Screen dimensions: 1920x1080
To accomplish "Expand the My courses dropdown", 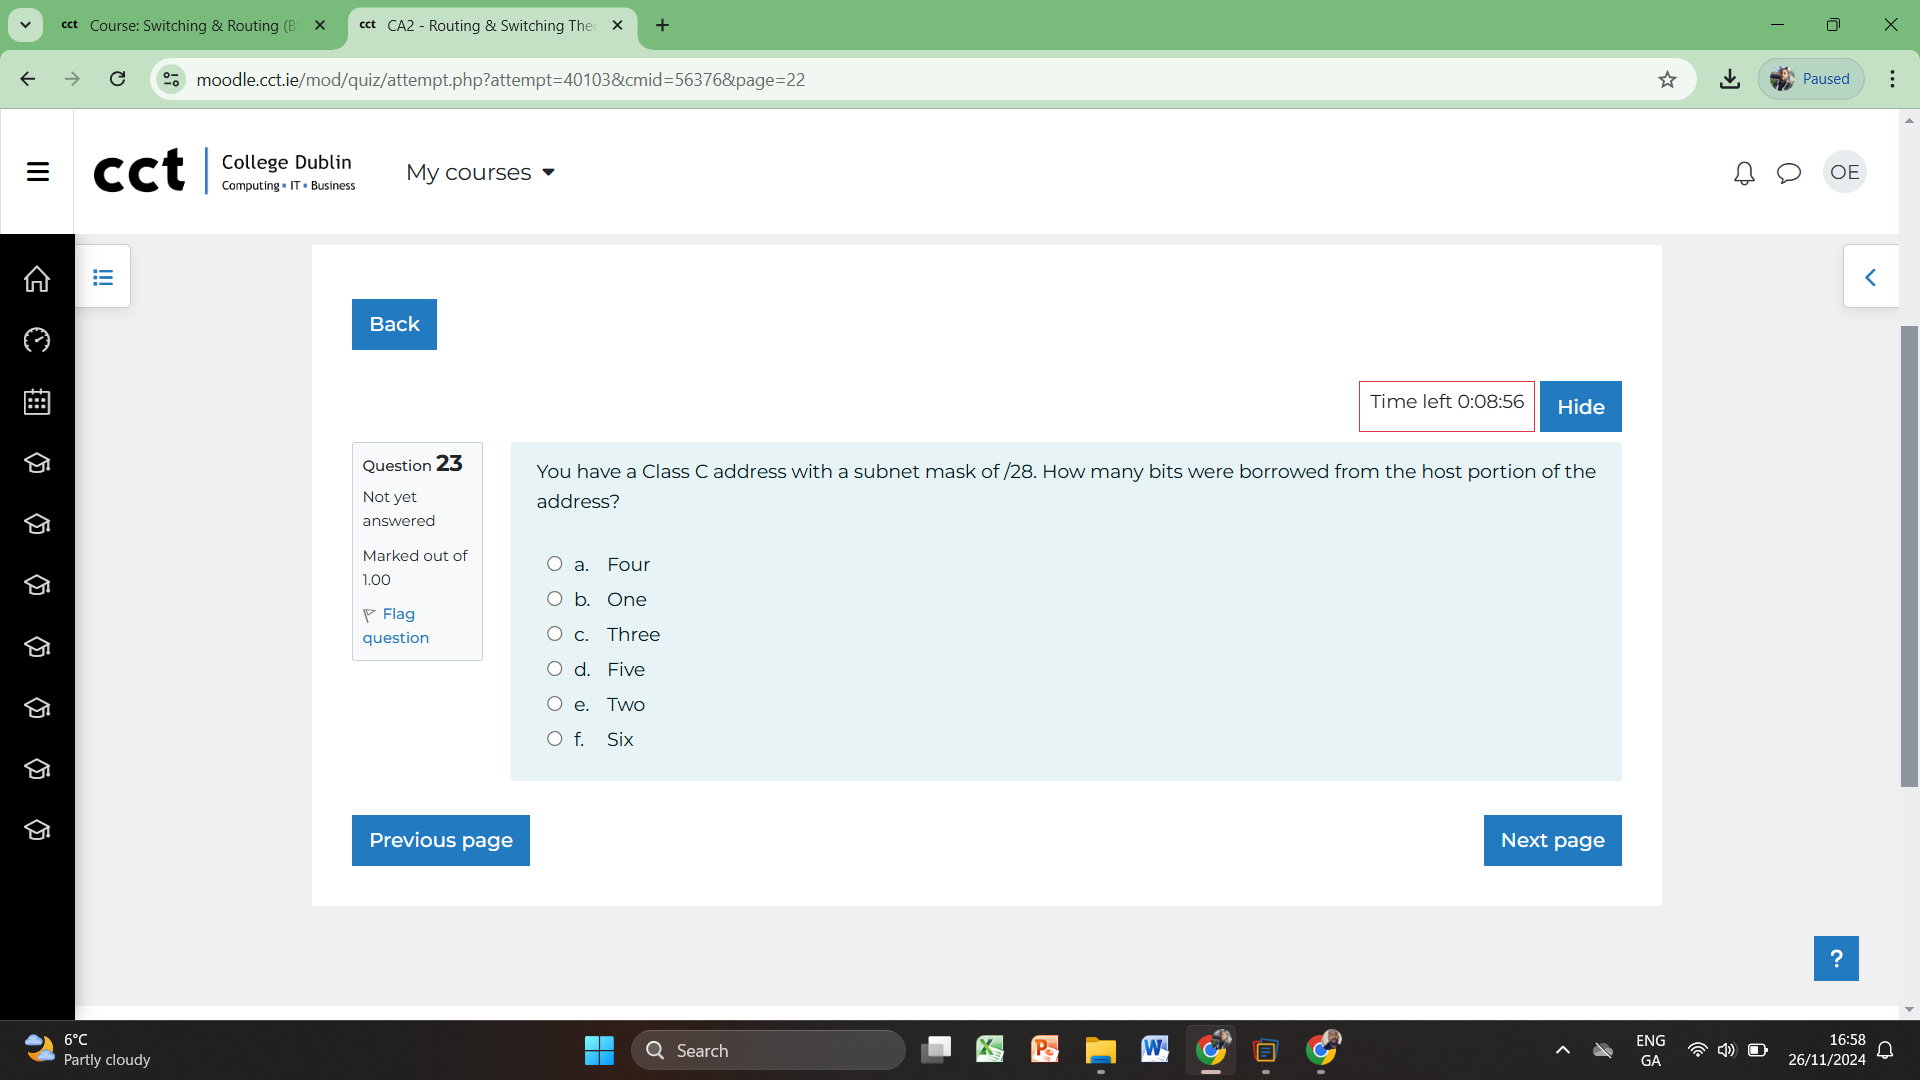I will click(x=480, y=172).
